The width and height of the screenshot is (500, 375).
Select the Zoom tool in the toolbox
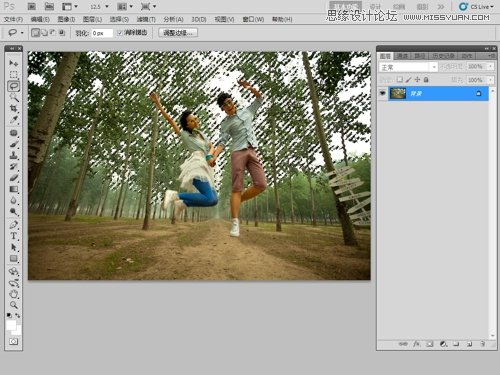13,305
